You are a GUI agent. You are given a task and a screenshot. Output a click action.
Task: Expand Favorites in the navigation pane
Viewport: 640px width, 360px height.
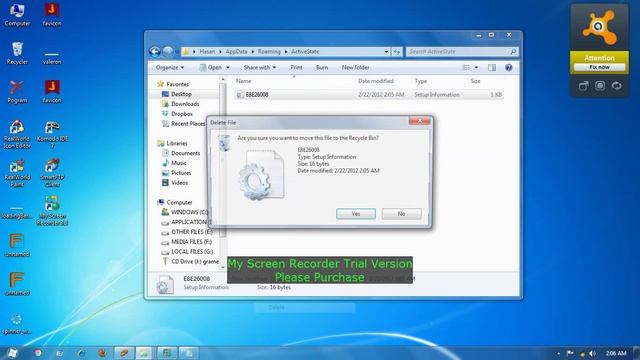pos(178,84)
